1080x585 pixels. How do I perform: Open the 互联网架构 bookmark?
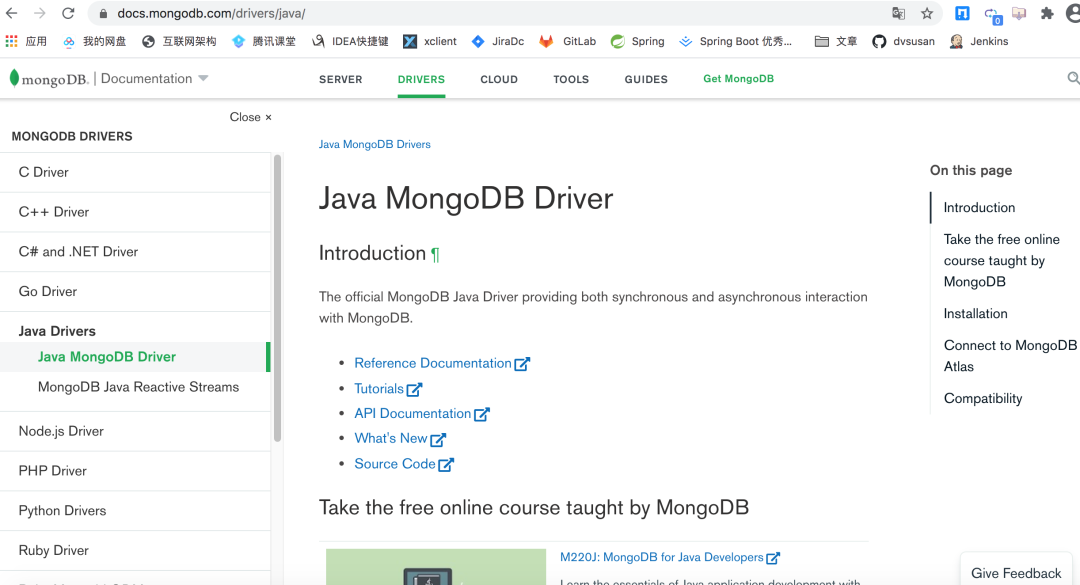pos(179,41)
